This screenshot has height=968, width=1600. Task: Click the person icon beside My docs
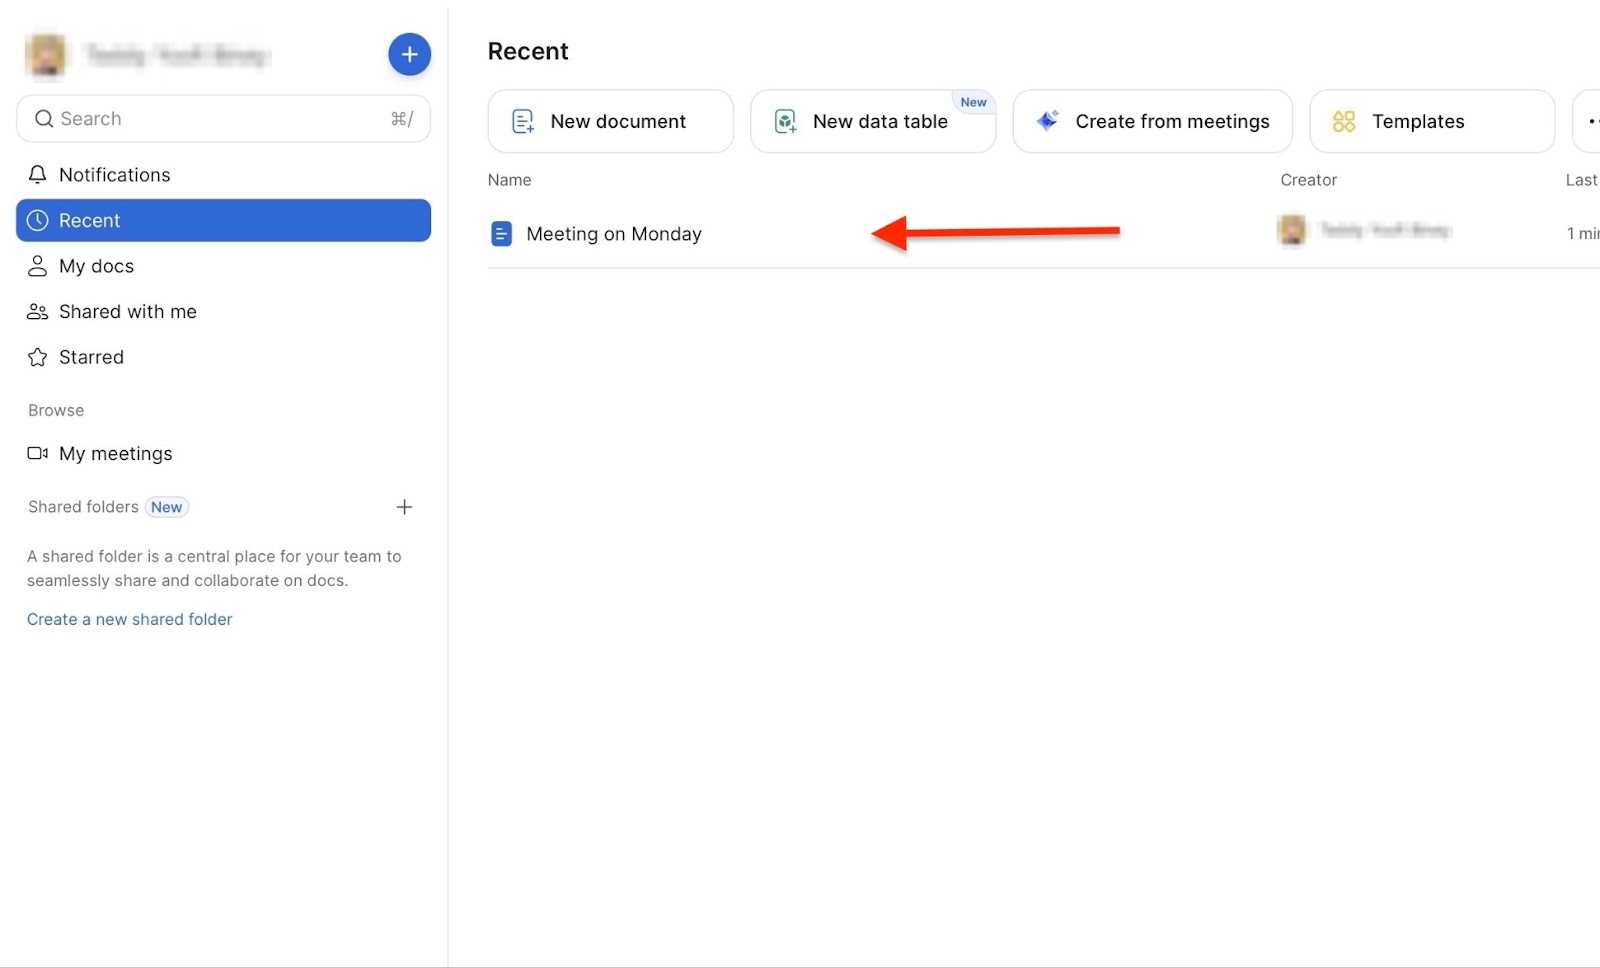point(38,266)
